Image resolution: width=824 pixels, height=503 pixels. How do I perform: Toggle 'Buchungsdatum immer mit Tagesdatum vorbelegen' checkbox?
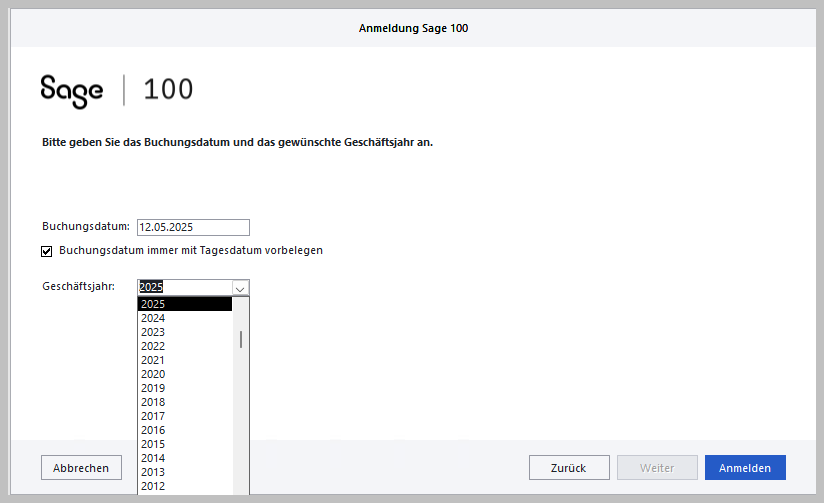[x=46, y=251]
